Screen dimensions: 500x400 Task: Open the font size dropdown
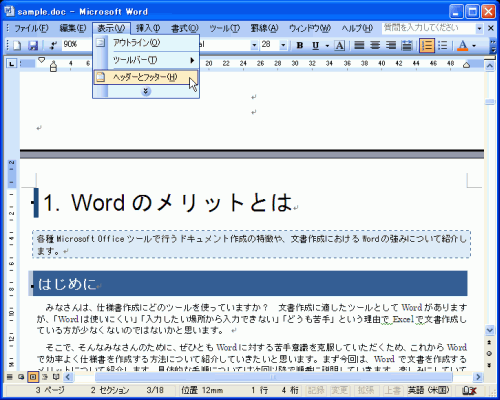tap(283, 45)
